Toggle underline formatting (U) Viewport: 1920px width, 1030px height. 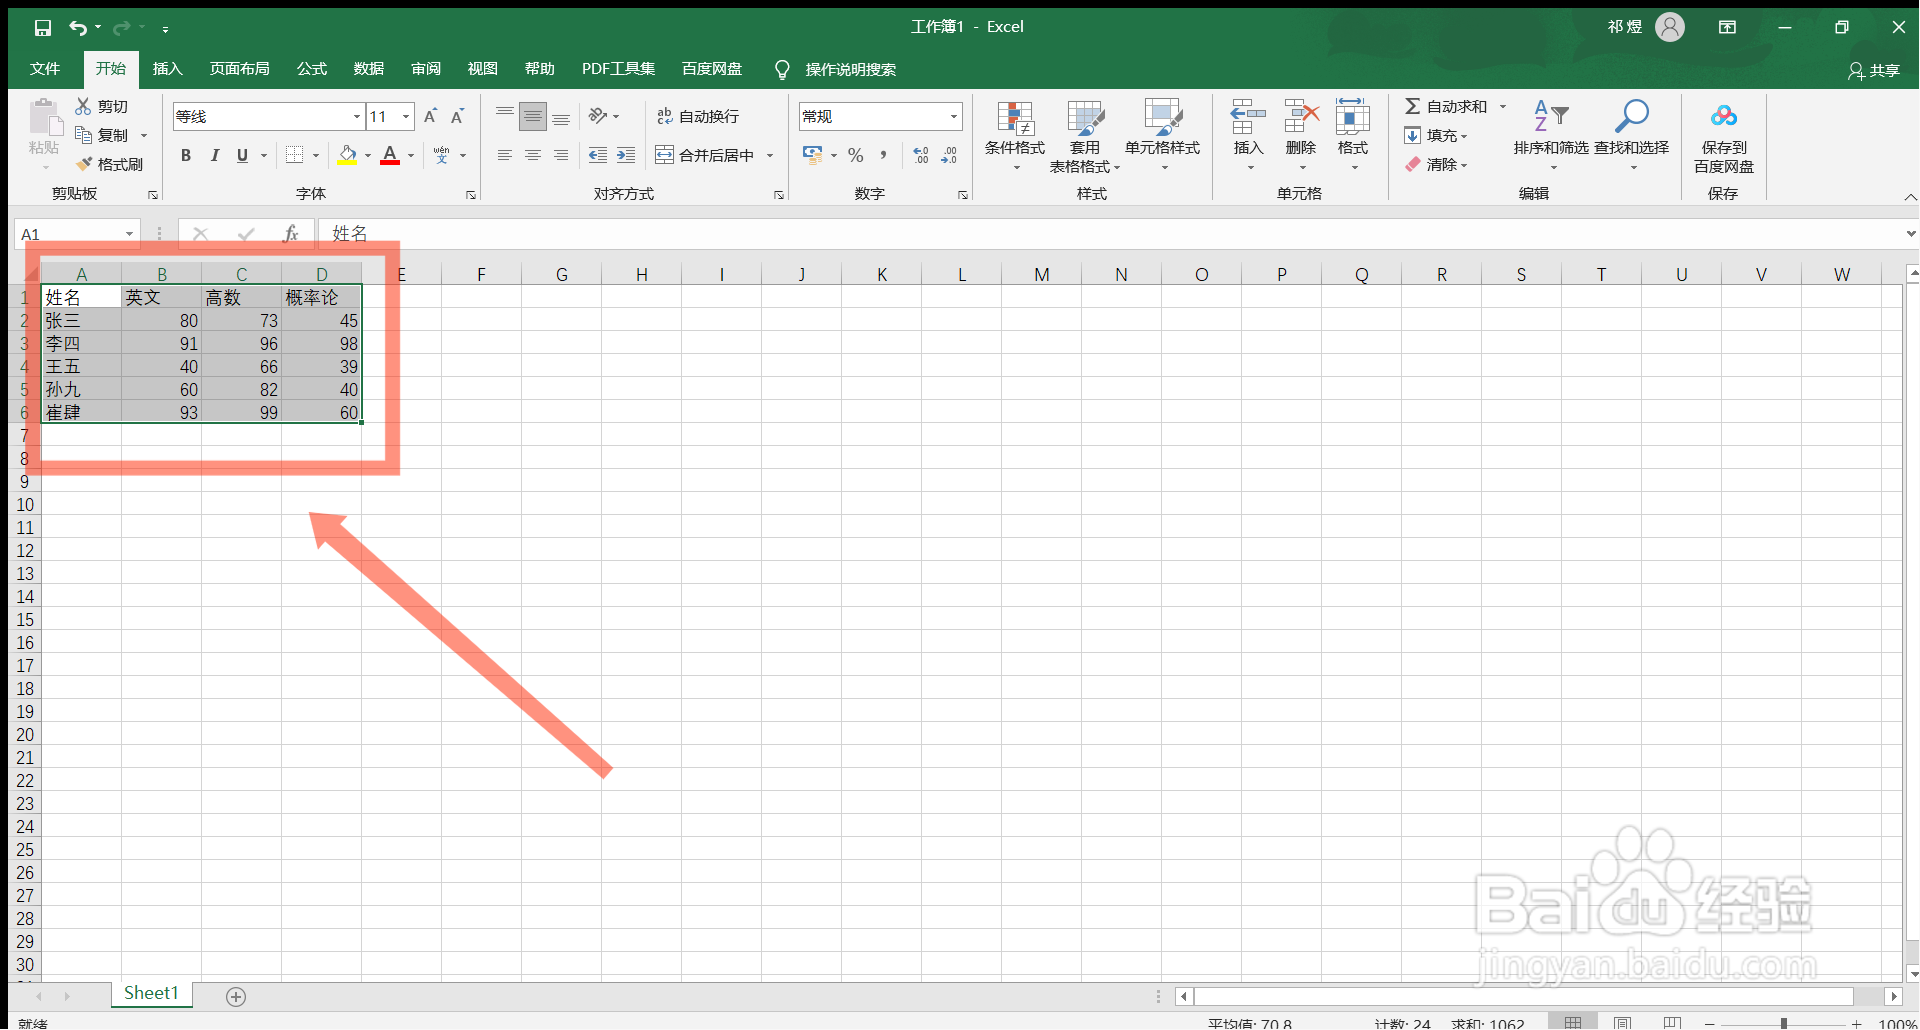tap(242, 155)
